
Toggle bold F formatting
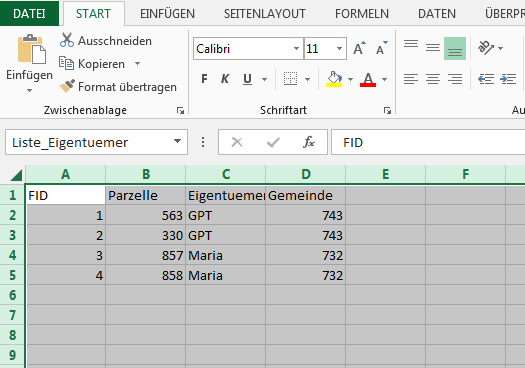click(204, 79)
